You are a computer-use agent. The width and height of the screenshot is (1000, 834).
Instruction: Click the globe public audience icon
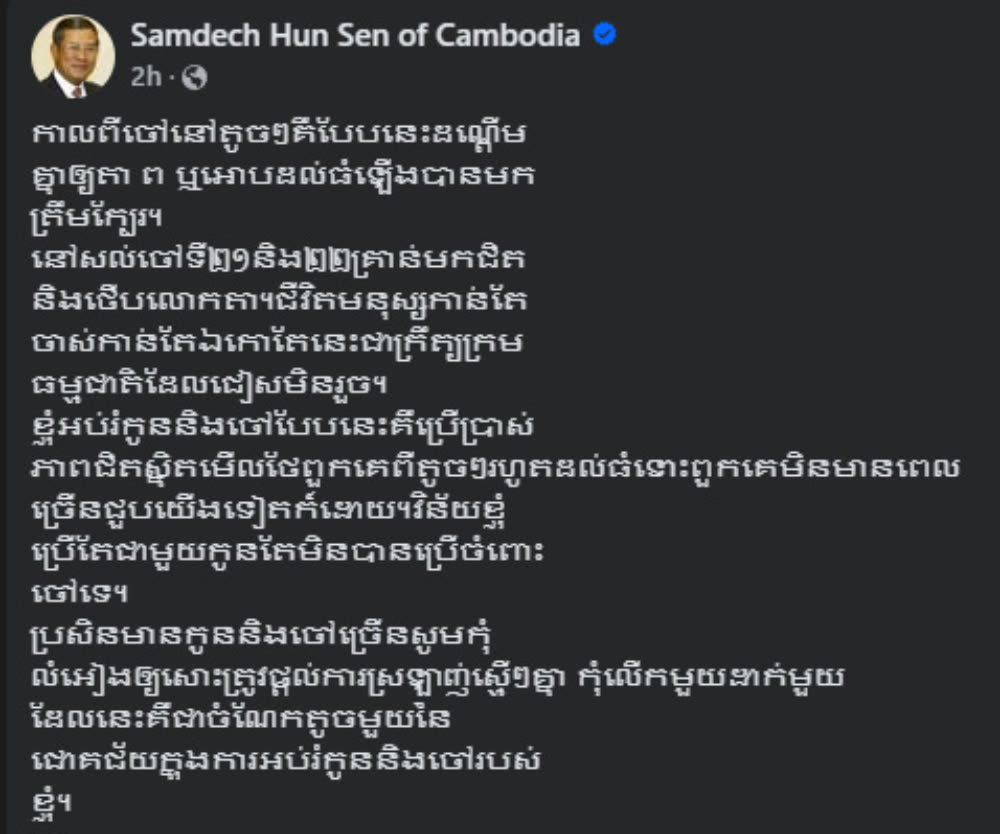pos(195,78)
